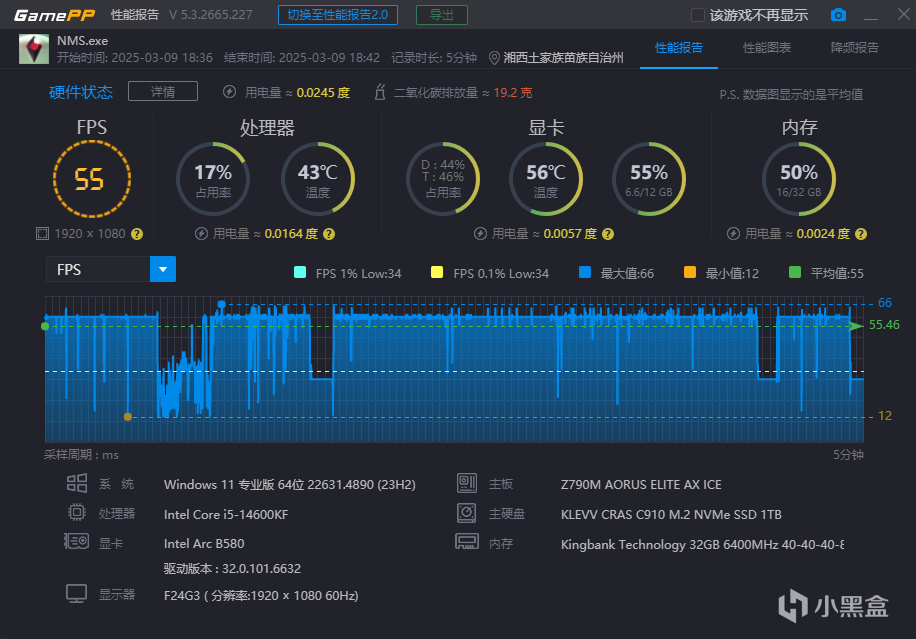Click the location pin icon
Screen dimensions: 916x639
[494, 58]
